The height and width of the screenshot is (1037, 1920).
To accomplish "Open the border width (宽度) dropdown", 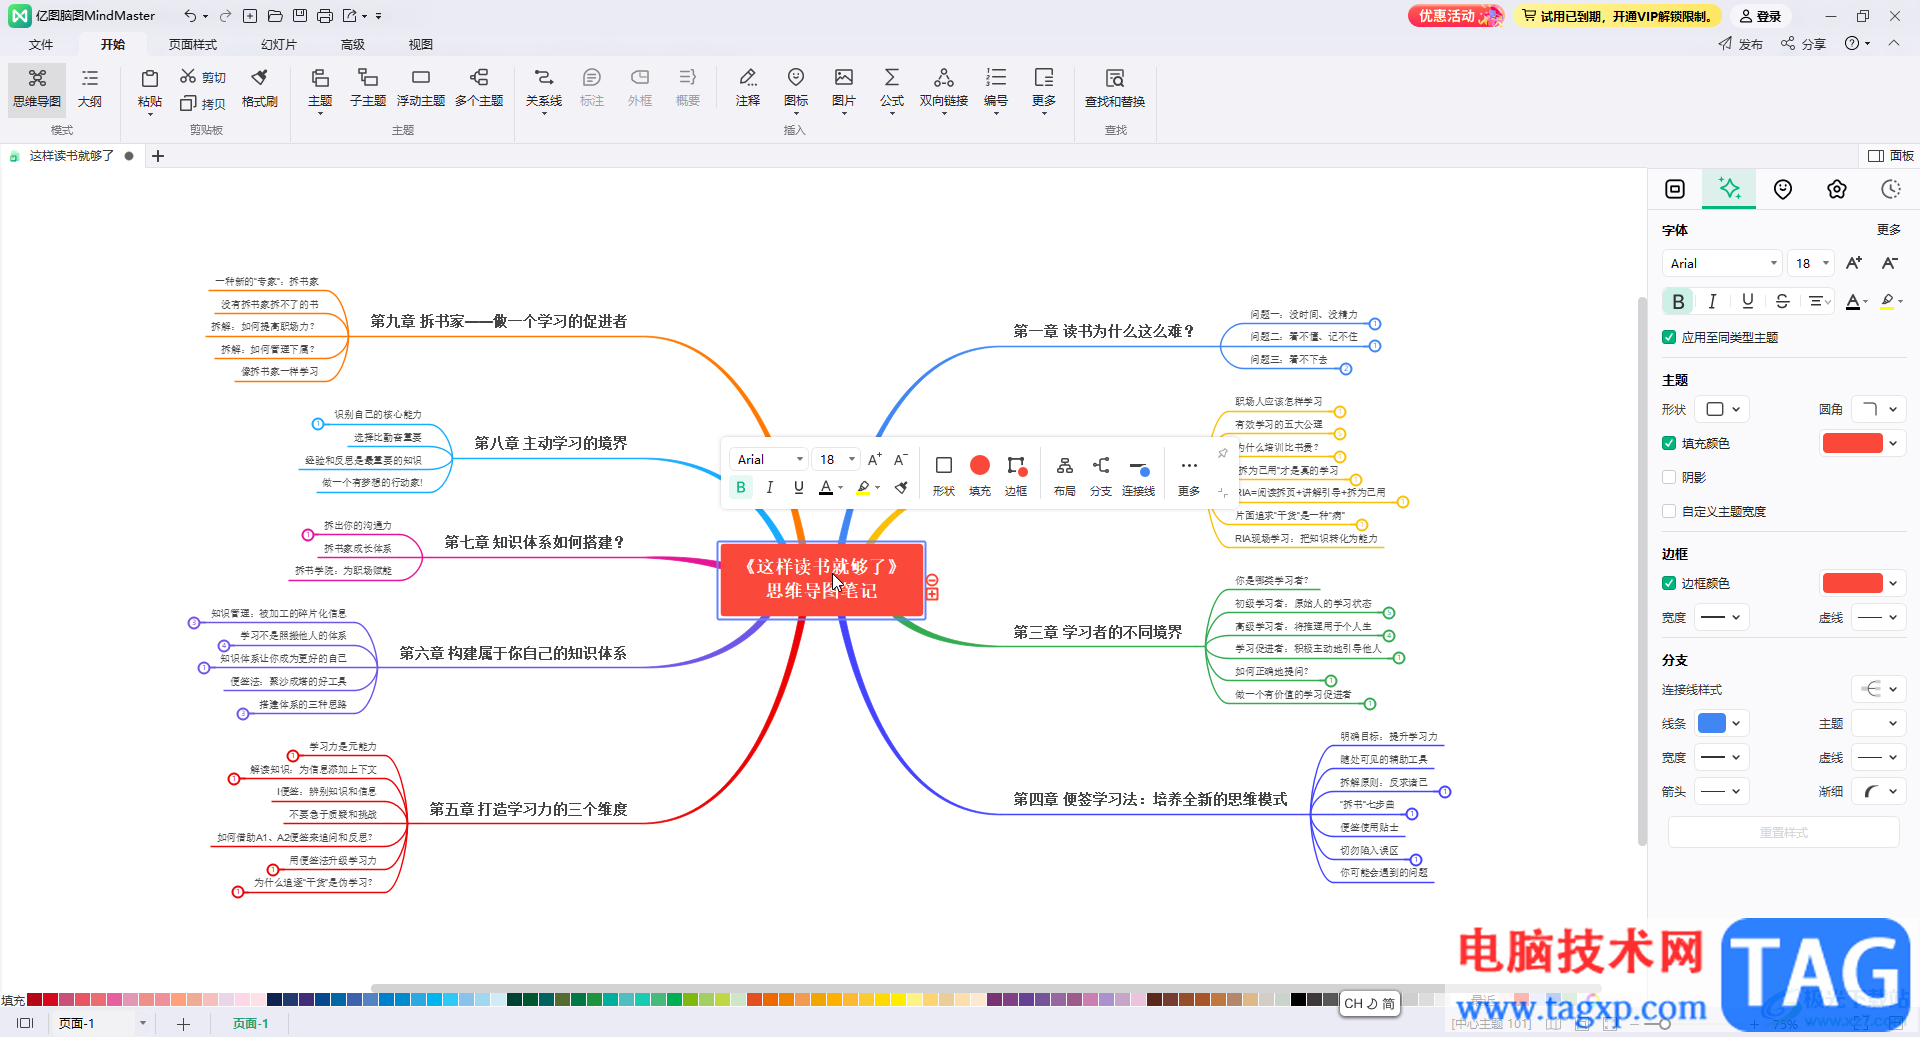I will [x=1724, y=617].
